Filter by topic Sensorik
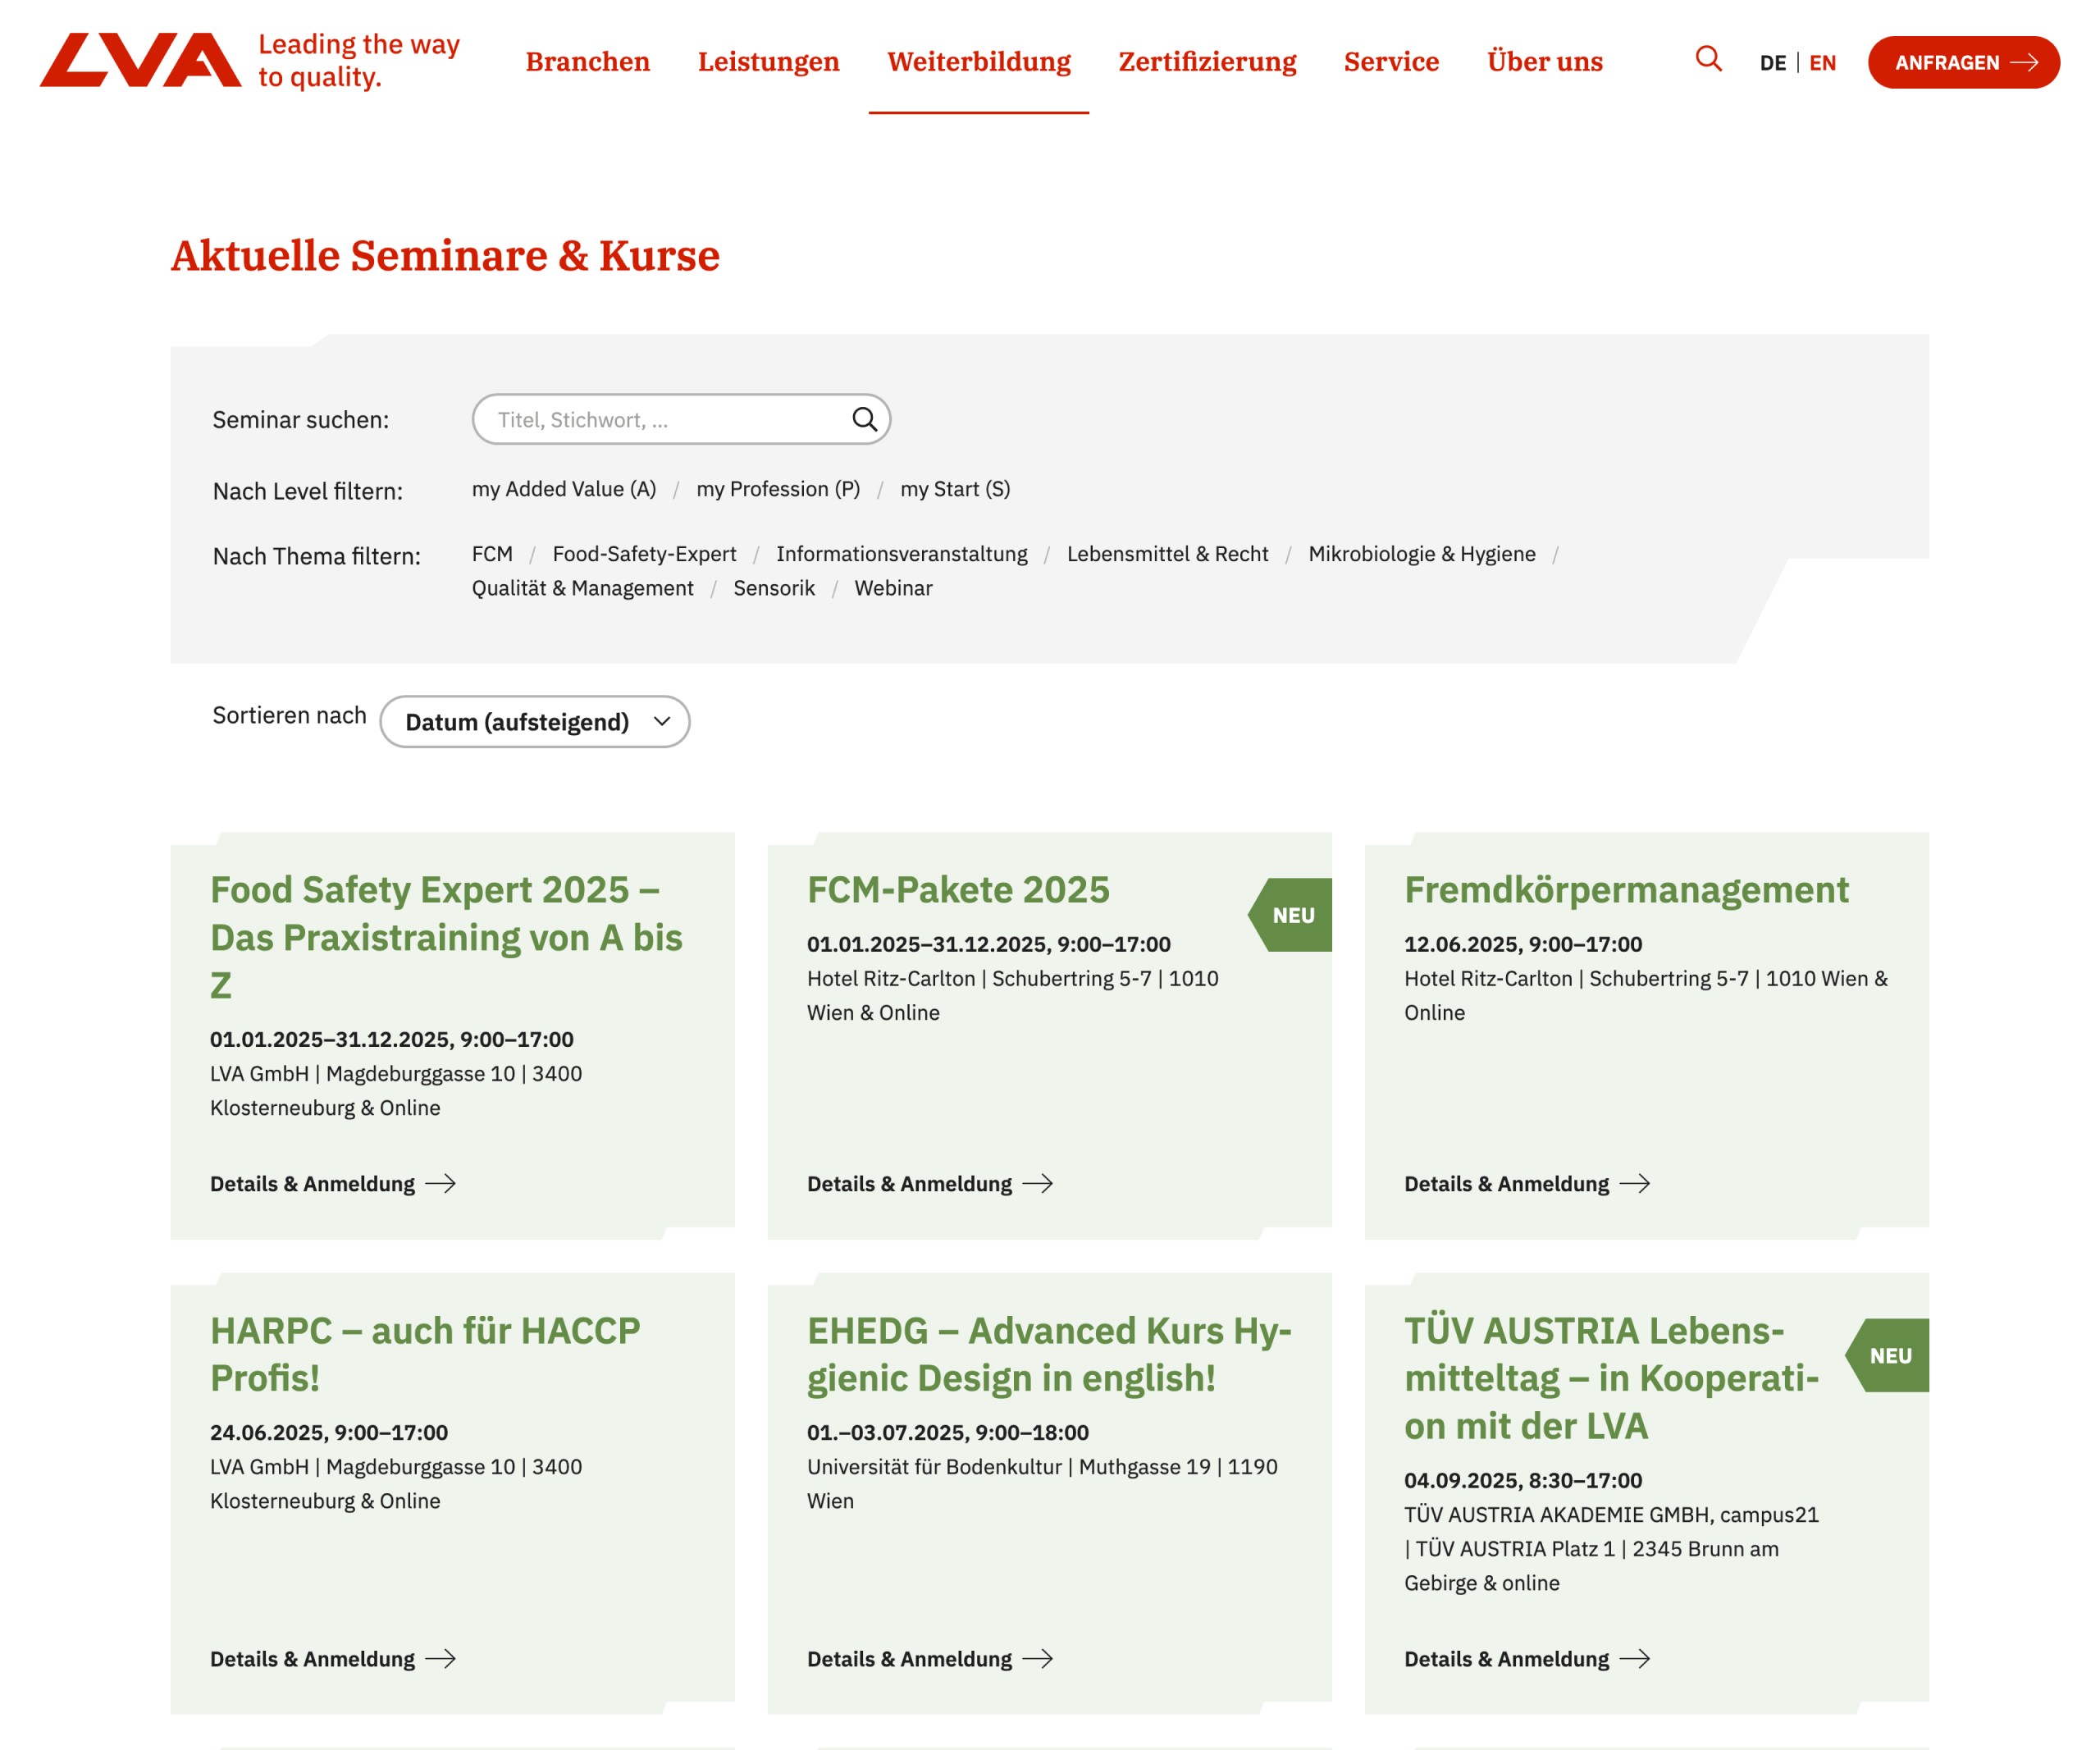Screen dimensions: 2100x1750 point(773,588)
